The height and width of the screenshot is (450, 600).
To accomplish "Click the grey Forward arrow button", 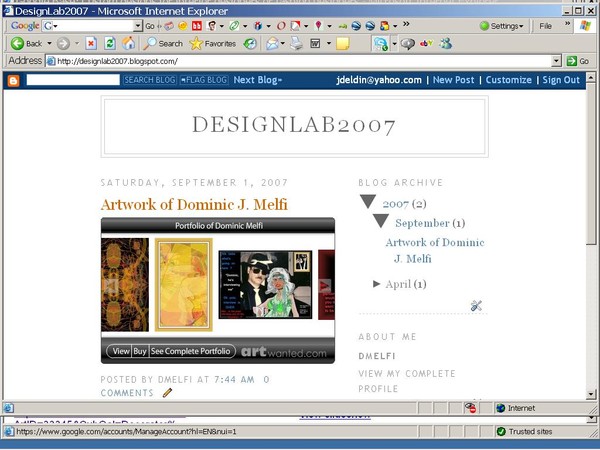I will pos(63,44).
